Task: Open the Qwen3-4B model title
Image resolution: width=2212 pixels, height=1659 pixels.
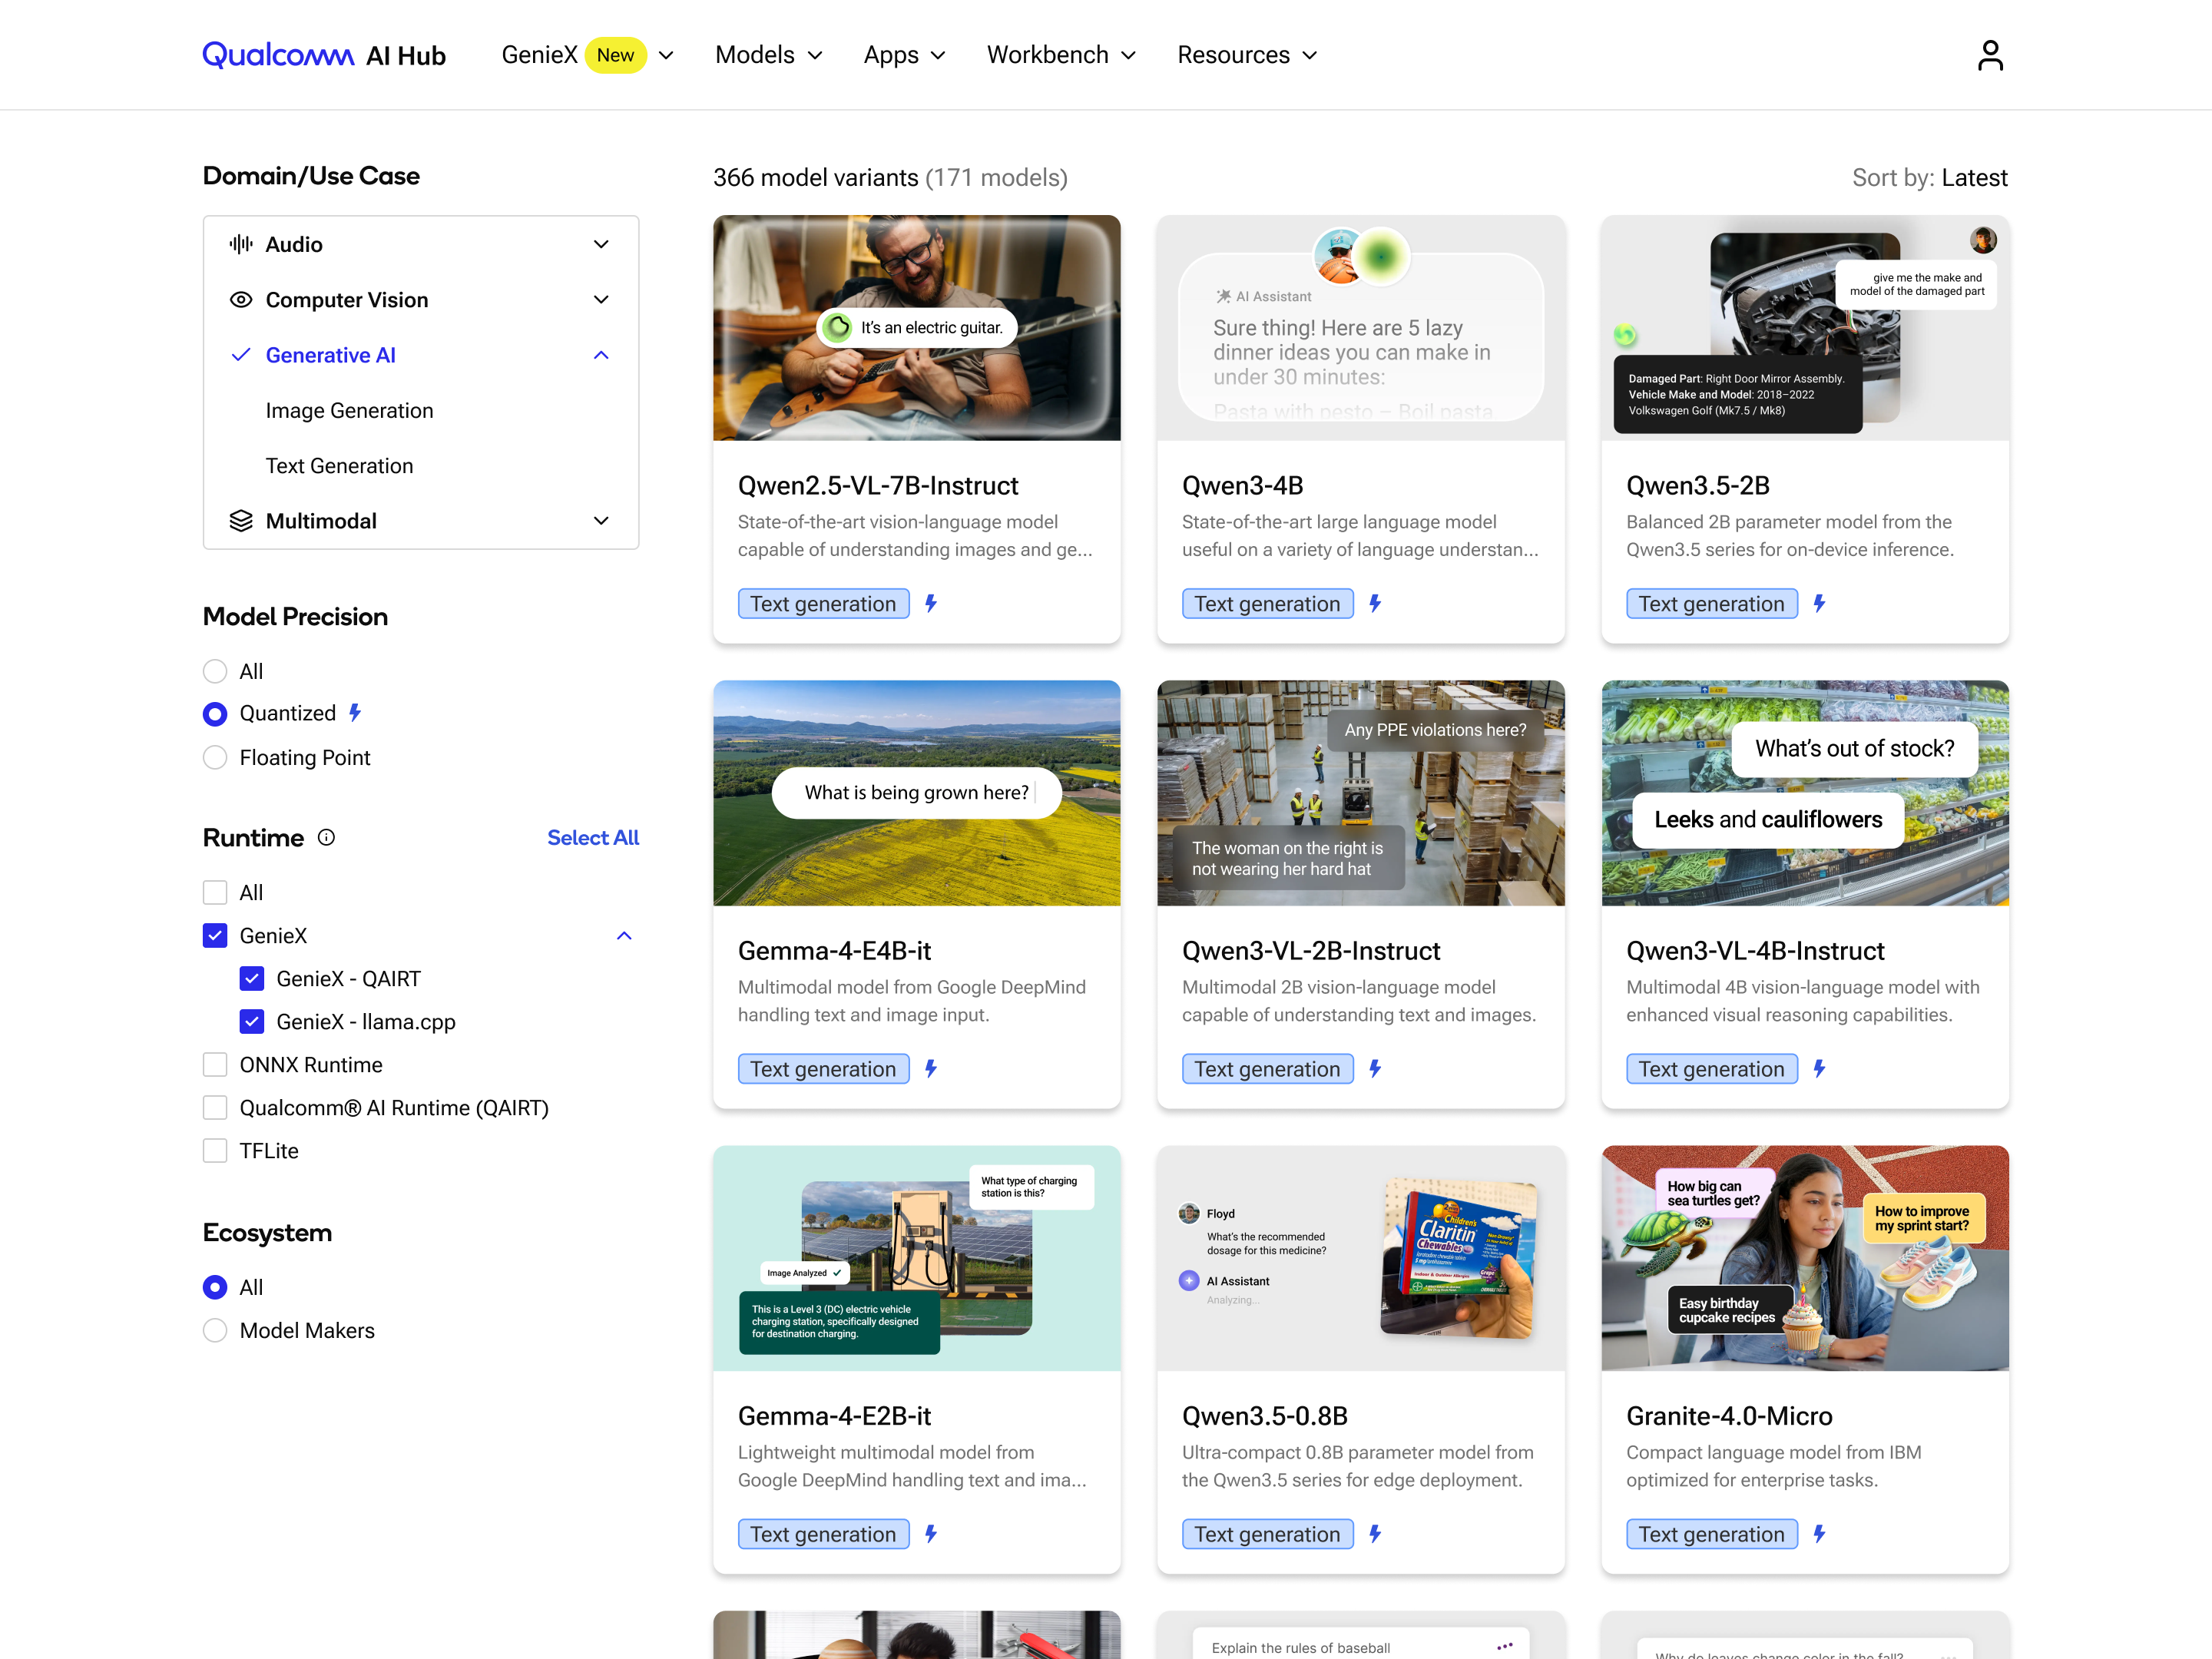Action: (1243, 485)
